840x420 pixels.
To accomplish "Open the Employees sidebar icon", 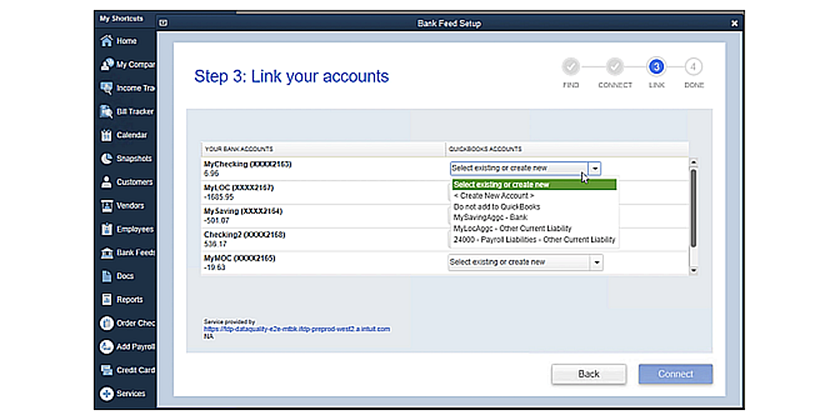I will click(106, 229).
